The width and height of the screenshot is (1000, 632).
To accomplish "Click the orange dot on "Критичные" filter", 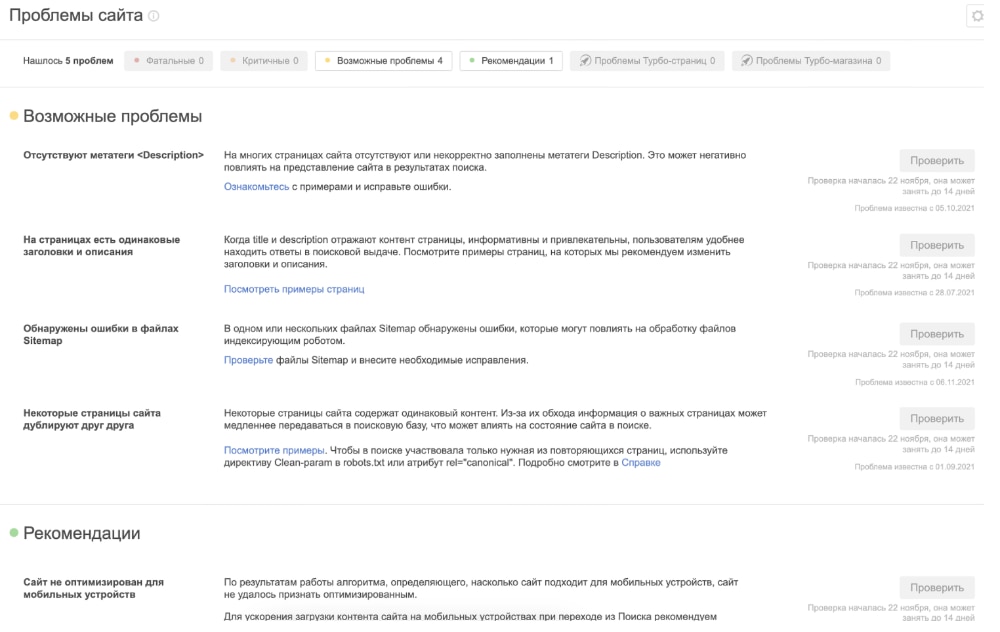I will 233,60.
